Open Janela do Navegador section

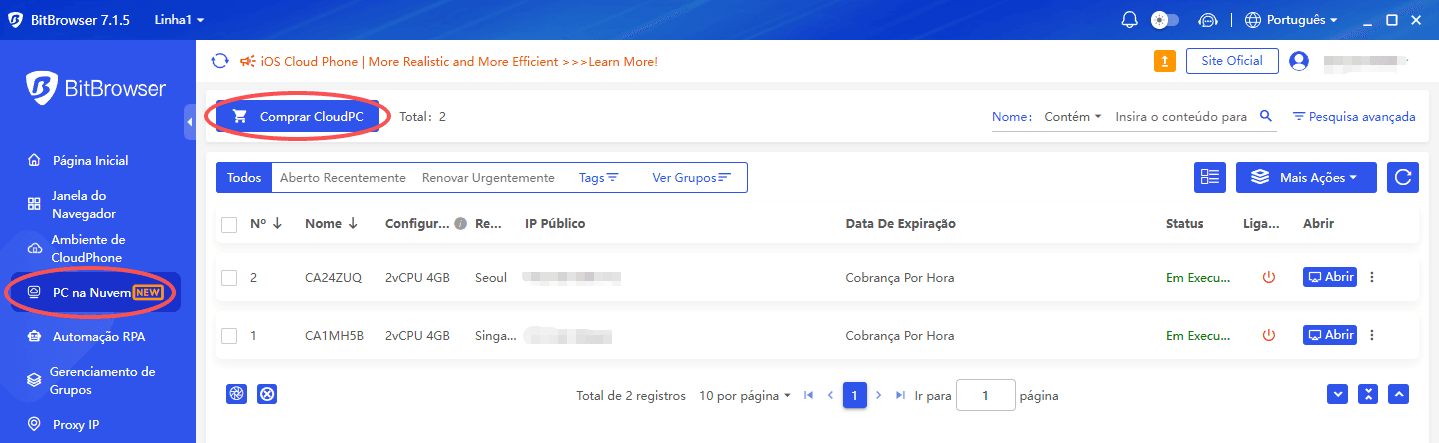tap(84, 204)
